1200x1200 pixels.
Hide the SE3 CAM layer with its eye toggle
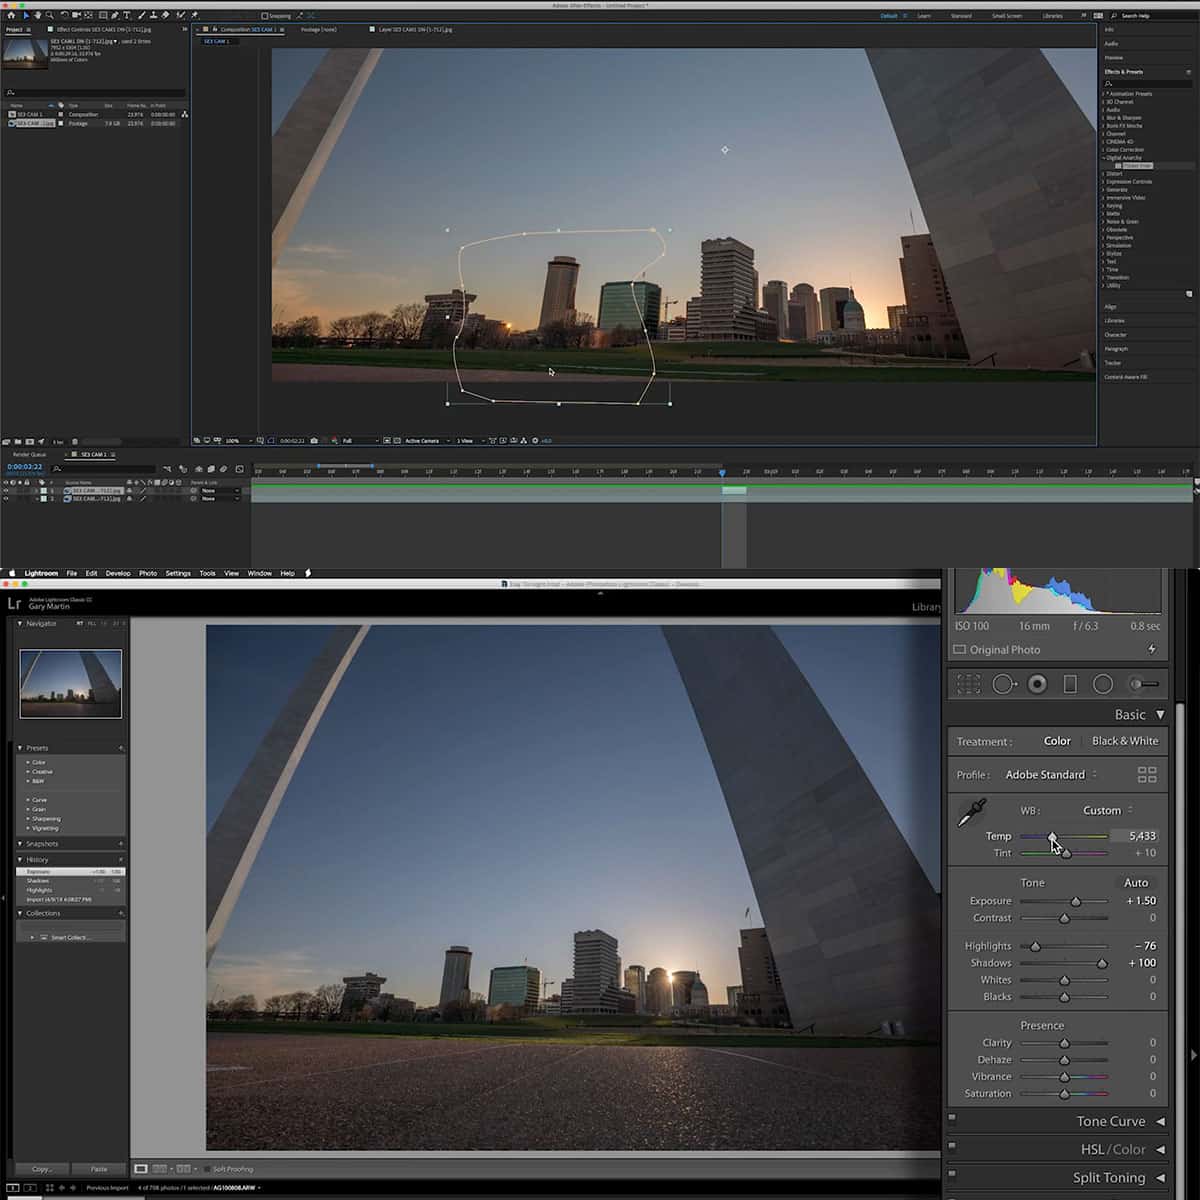[8, 491]
